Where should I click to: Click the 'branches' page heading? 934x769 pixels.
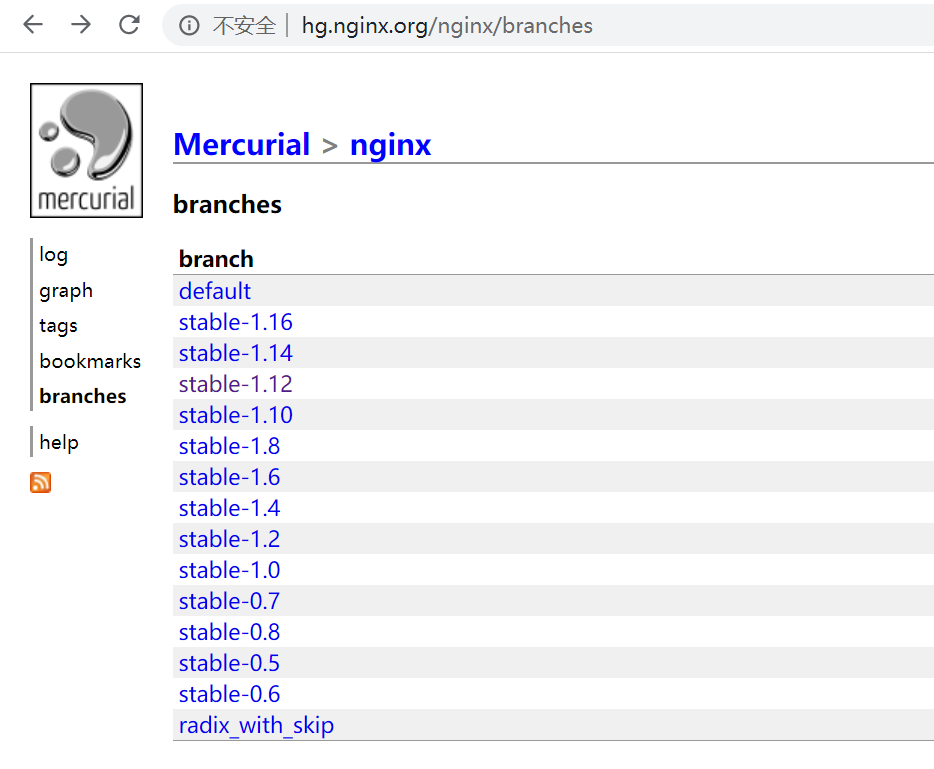(x=227, y=204)
